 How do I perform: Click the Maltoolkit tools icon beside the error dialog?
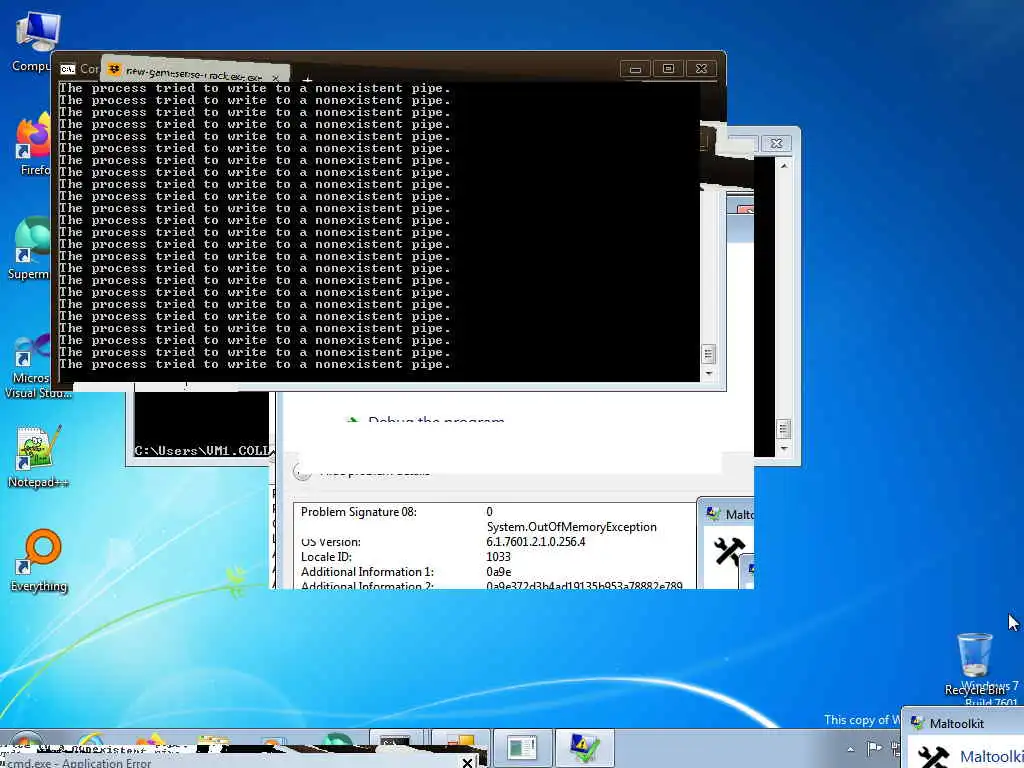pyautogui.click(x=729, y=551)
